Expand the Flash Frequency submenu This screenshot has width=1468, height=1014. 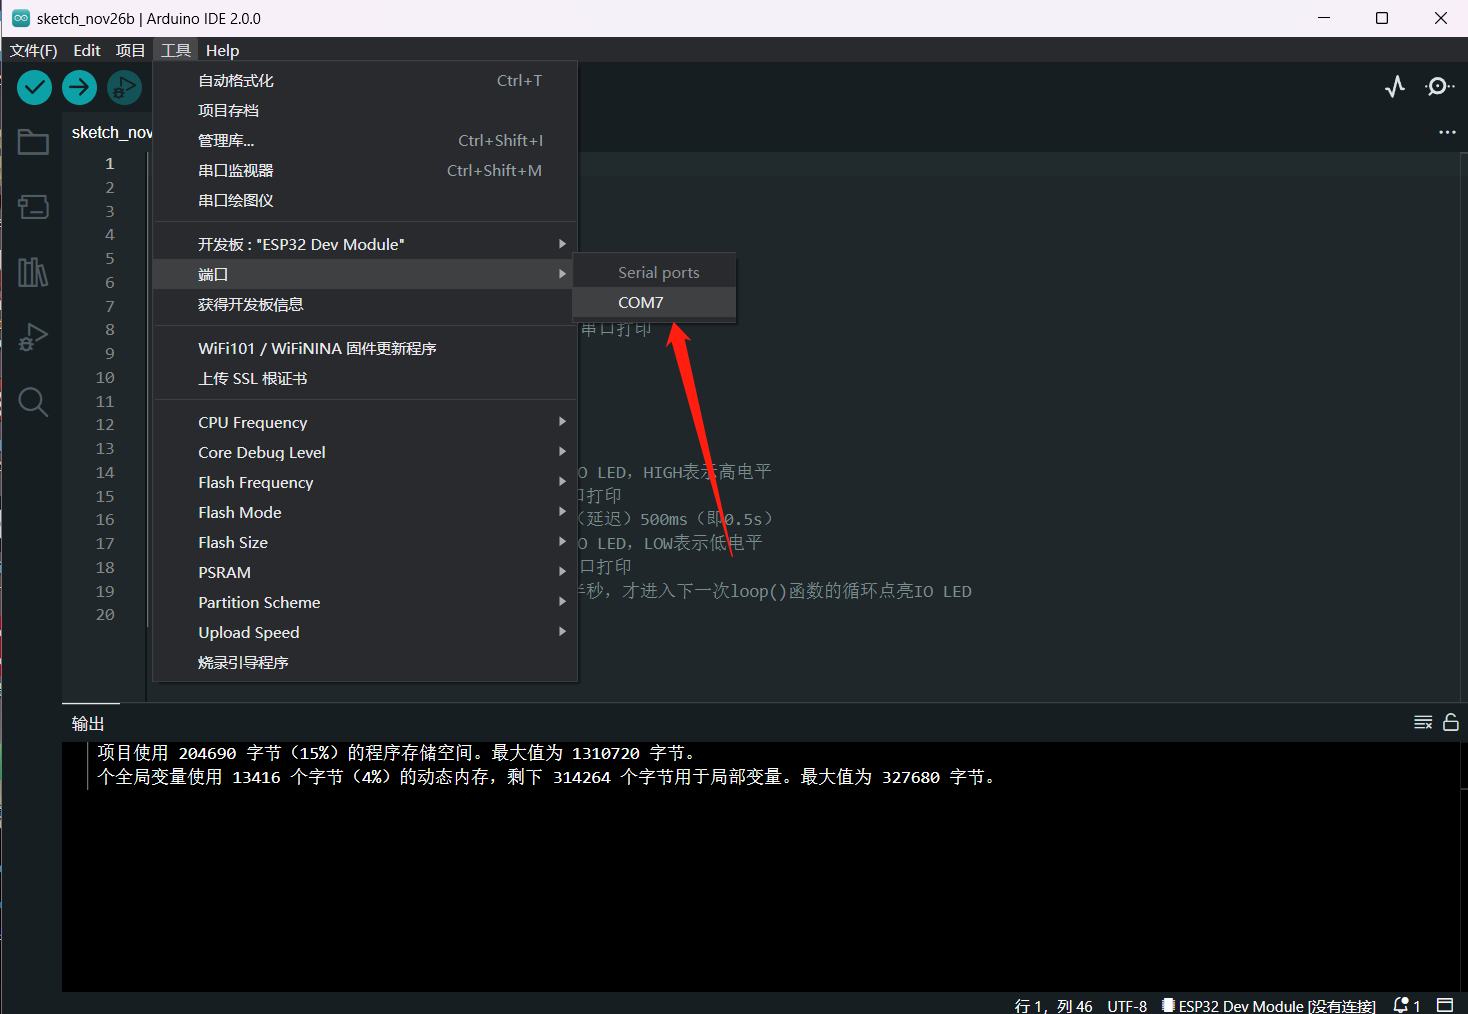tap(365, 482)
